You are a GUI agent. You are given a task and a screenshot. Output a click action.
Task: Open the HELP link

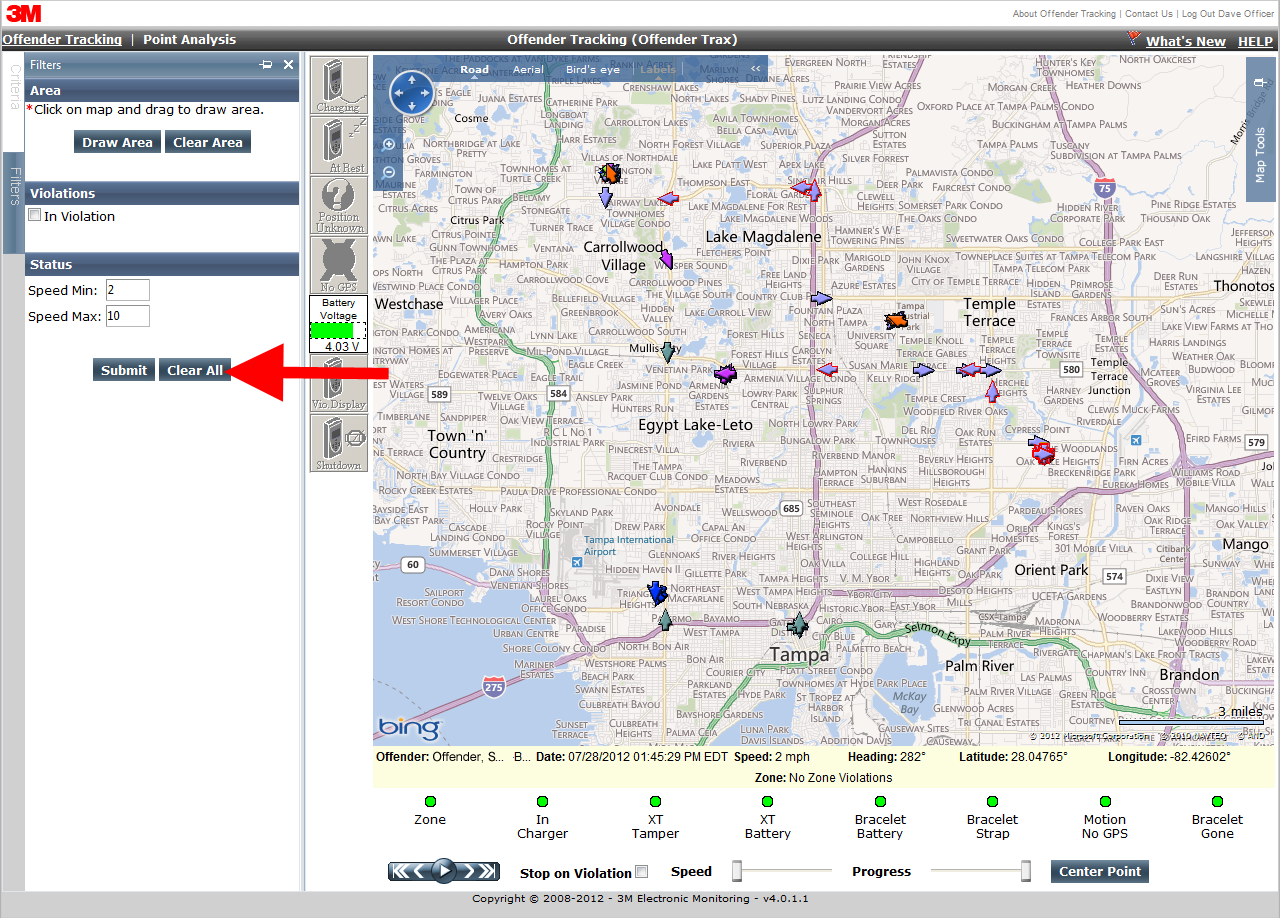1256,41
